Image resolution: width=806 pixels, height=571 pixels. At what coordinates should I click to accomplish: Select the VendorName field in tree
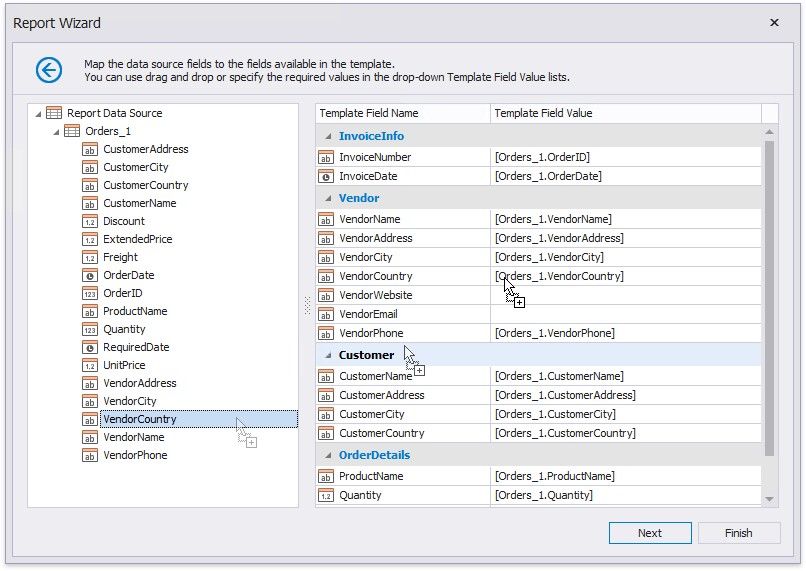(133, 437)
